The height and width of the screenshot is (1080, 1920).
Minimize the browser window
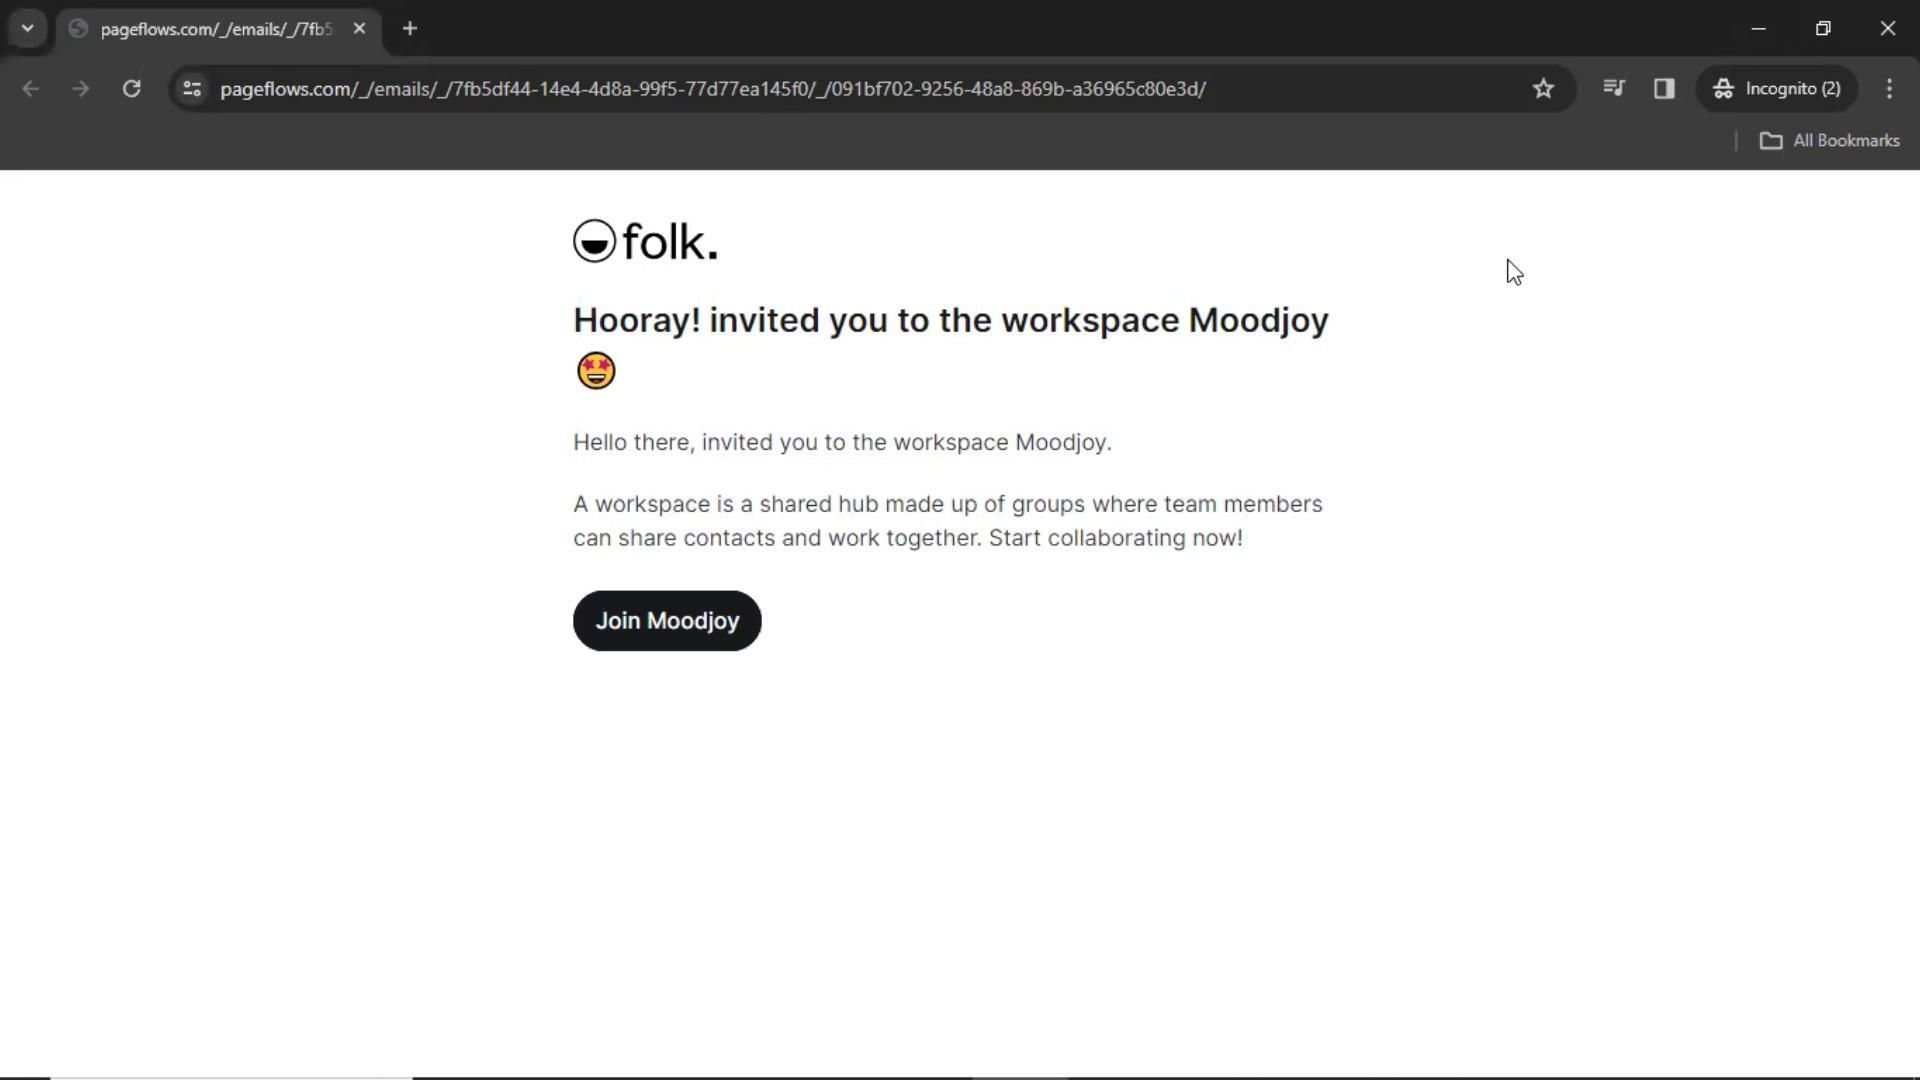pyautogui.click(x=1759, y=29)
